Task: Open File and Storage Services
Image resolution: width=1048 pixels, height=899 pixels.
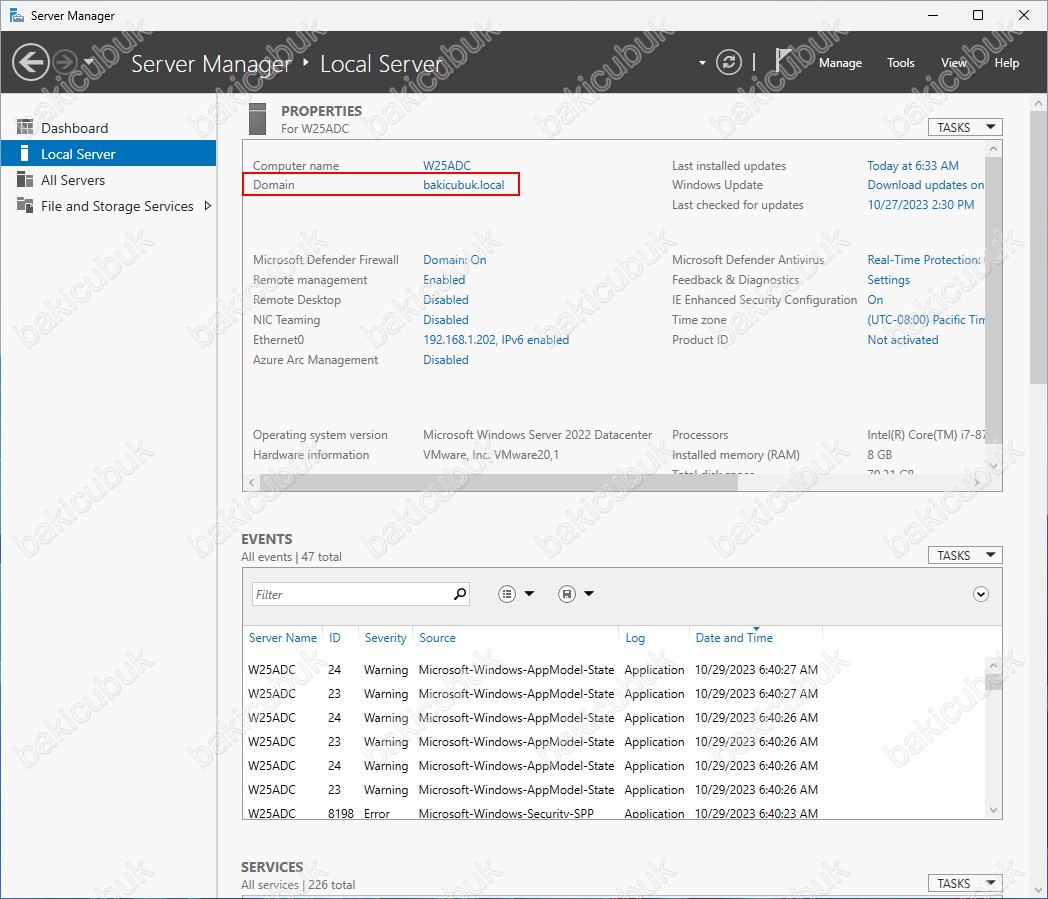Action: [108, 206]
